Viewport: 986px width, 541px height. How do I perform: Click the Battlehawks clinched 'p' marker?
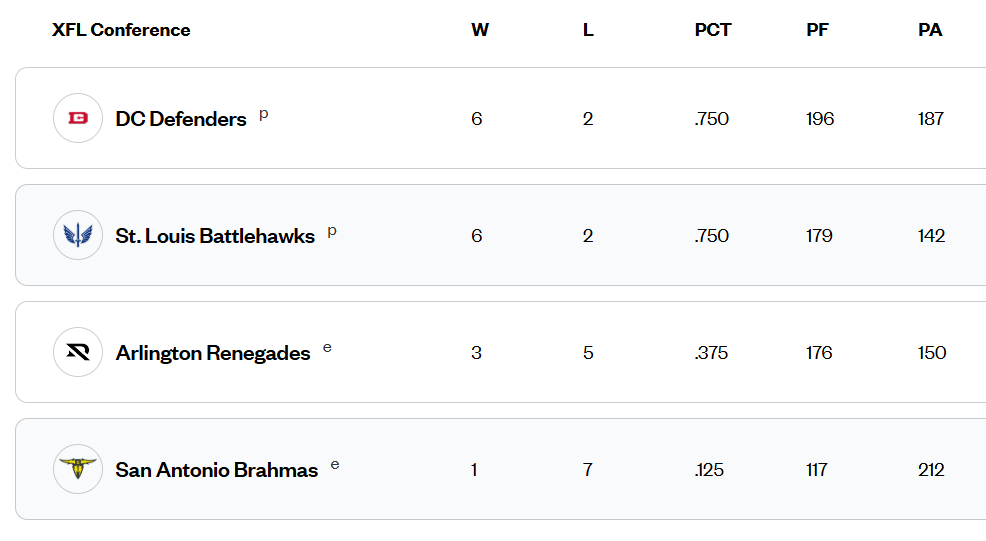click(332, 231)
